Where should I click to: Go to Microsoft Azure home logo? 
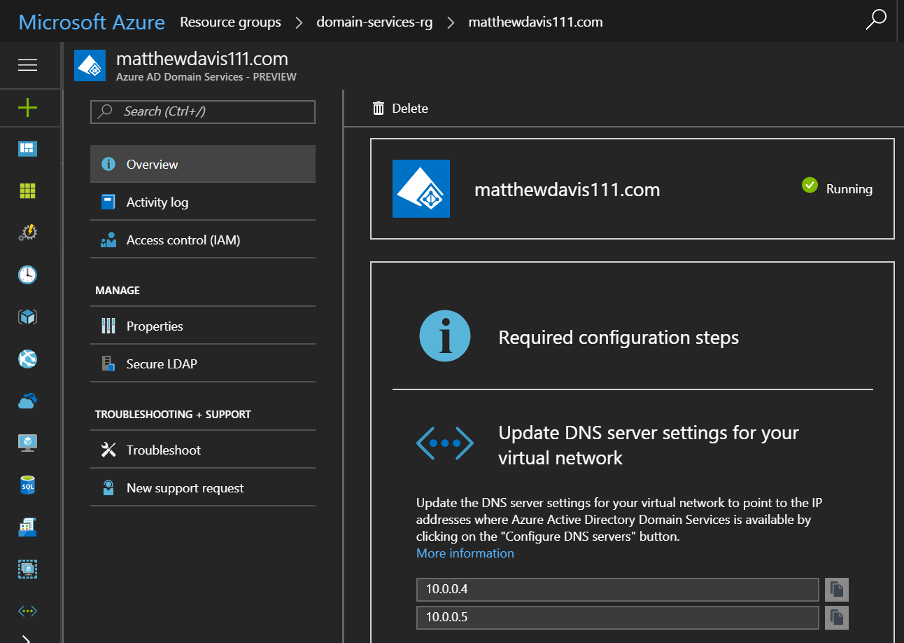pos(92,22)
